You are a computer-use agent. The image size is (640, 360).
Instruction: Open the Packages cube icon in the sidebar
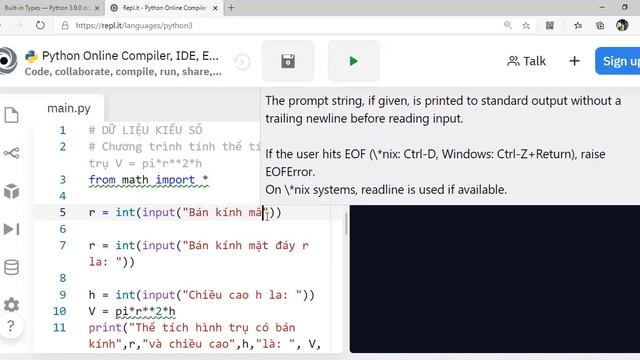click(11, 191)
